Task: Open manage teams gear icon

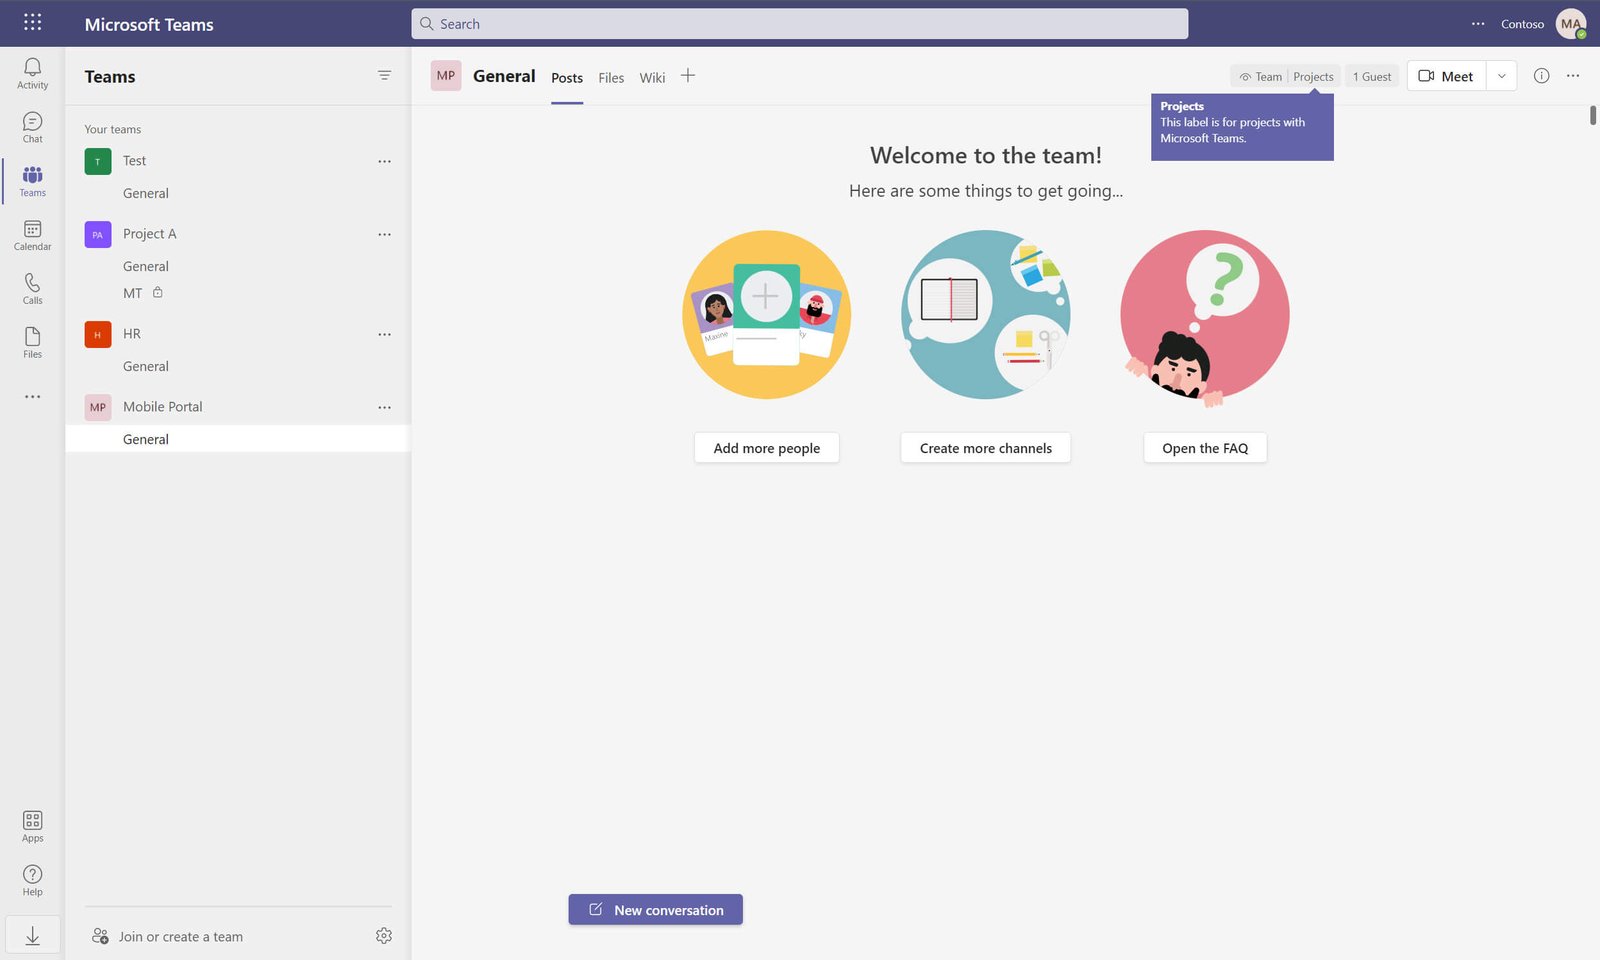Action: coord(384,936)
